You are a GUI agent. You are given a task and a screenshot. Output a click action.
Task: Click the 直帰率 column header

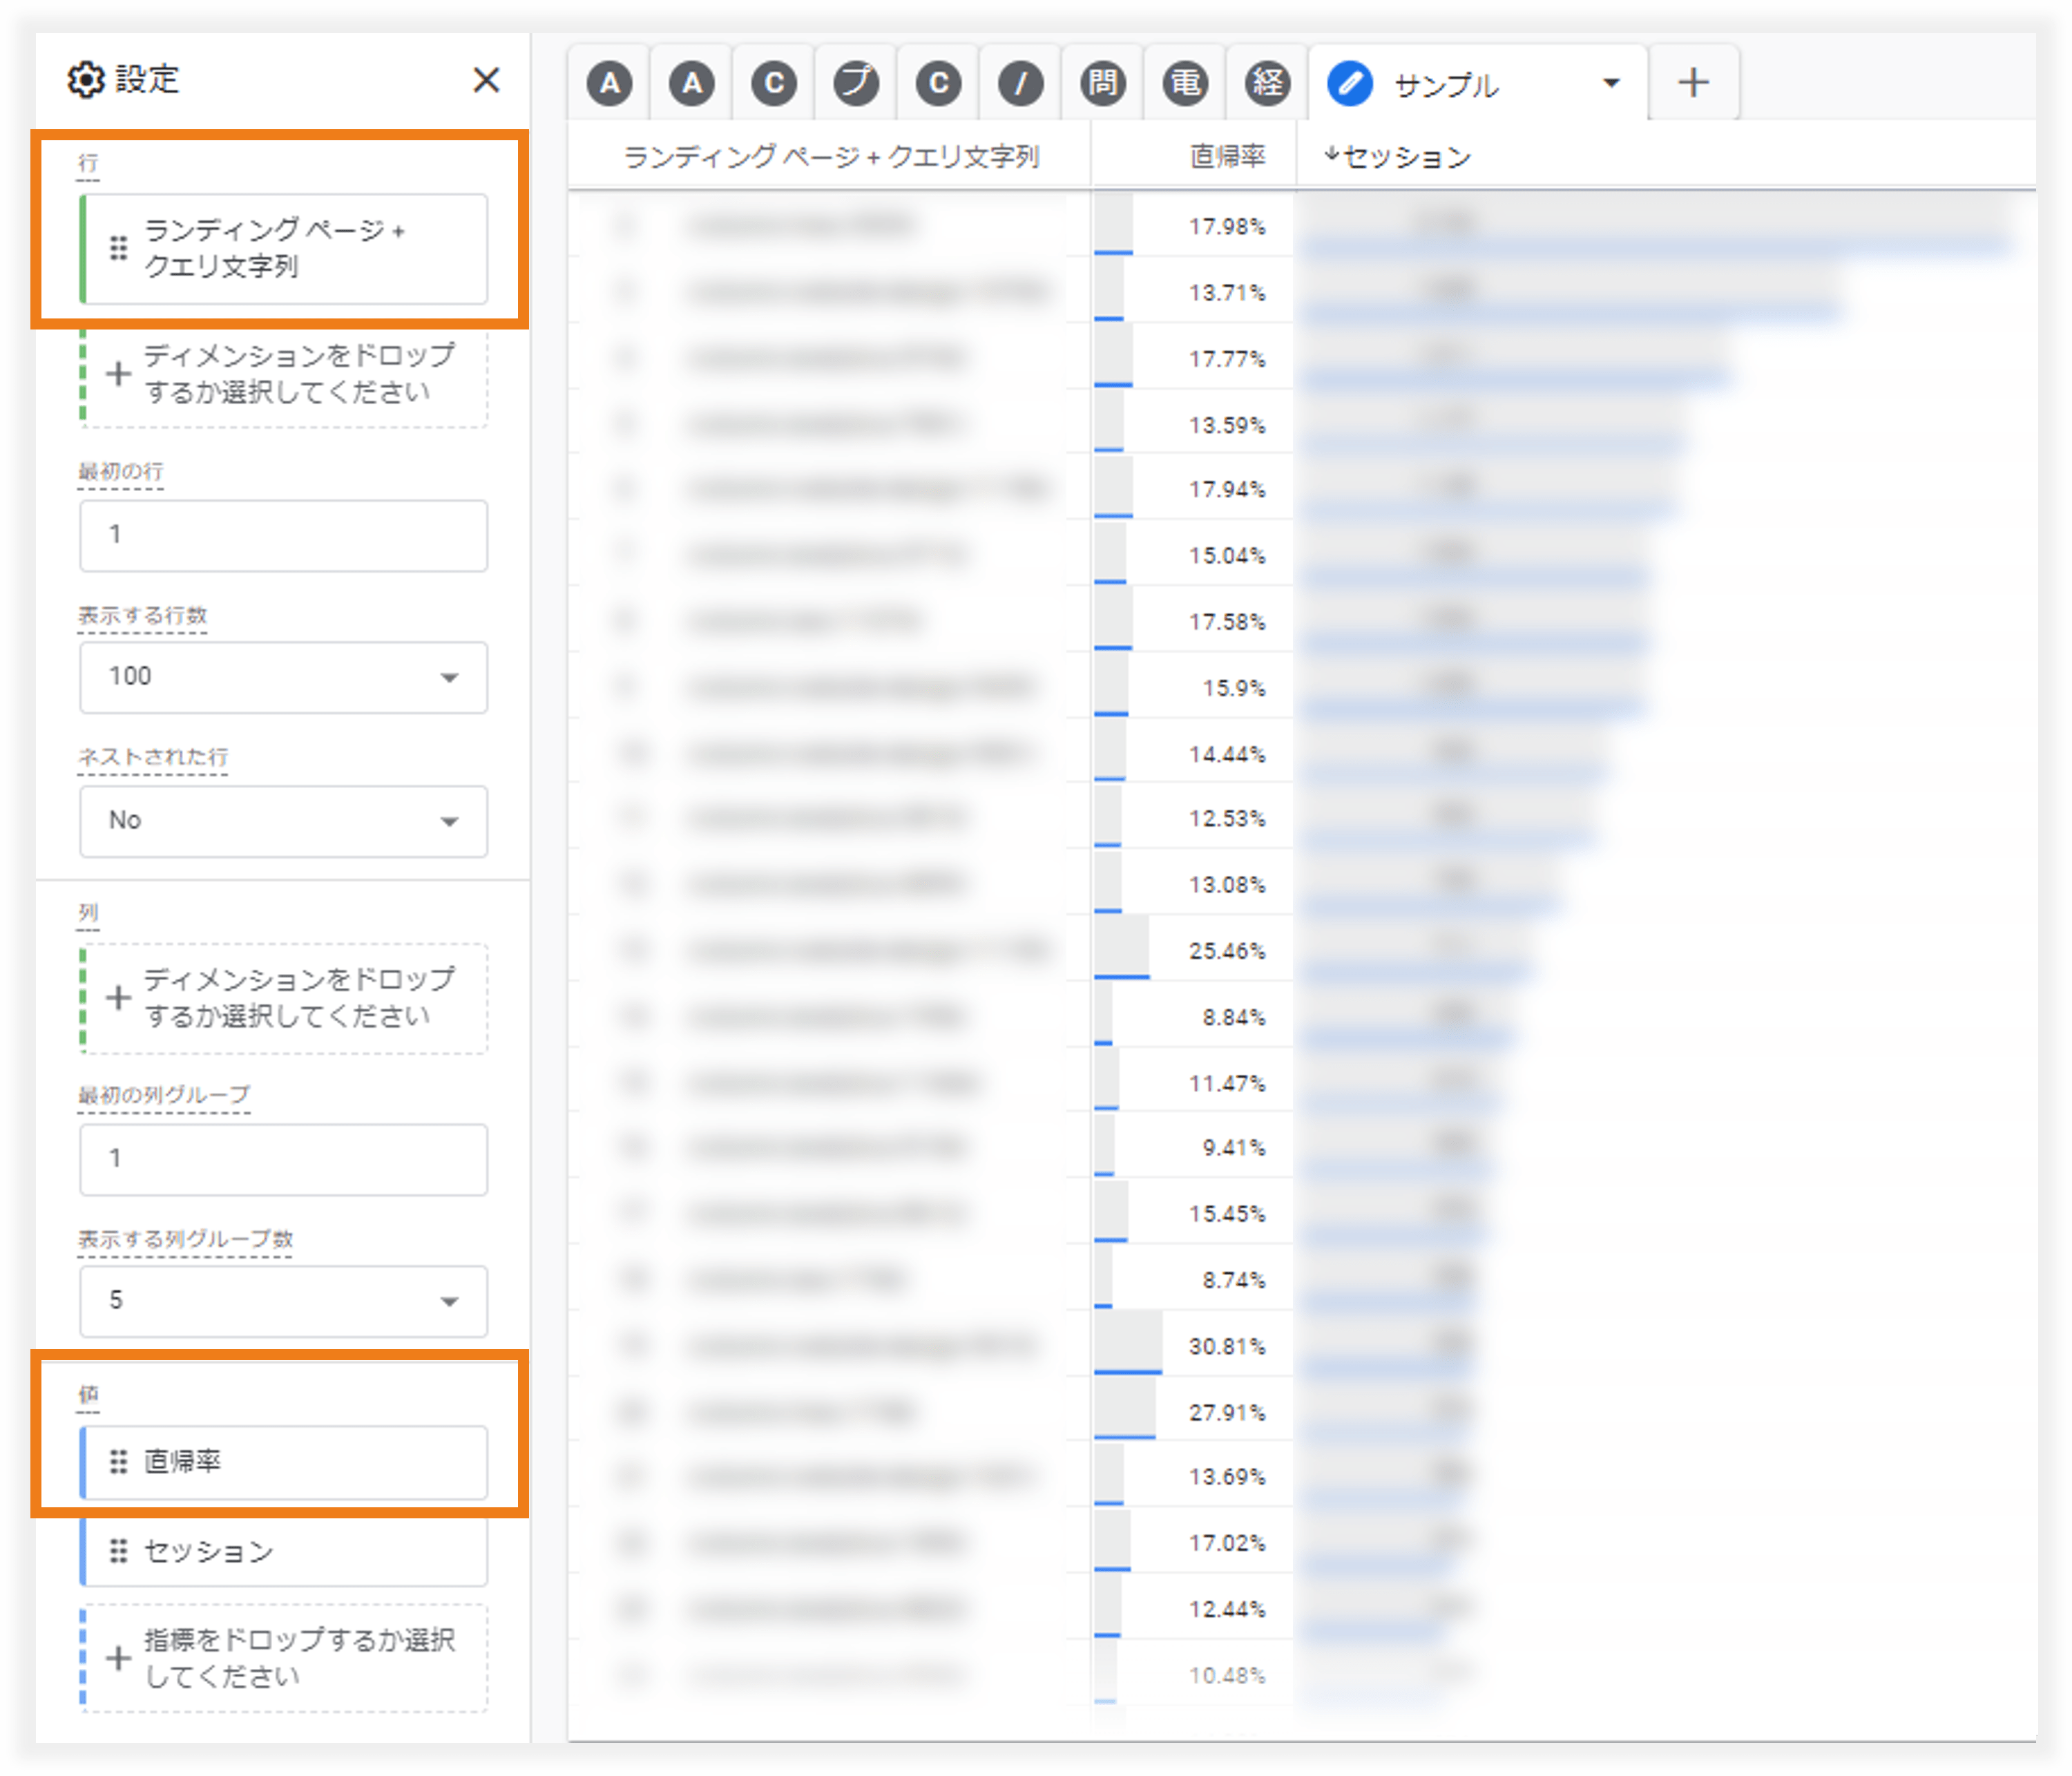point(1227,157)
